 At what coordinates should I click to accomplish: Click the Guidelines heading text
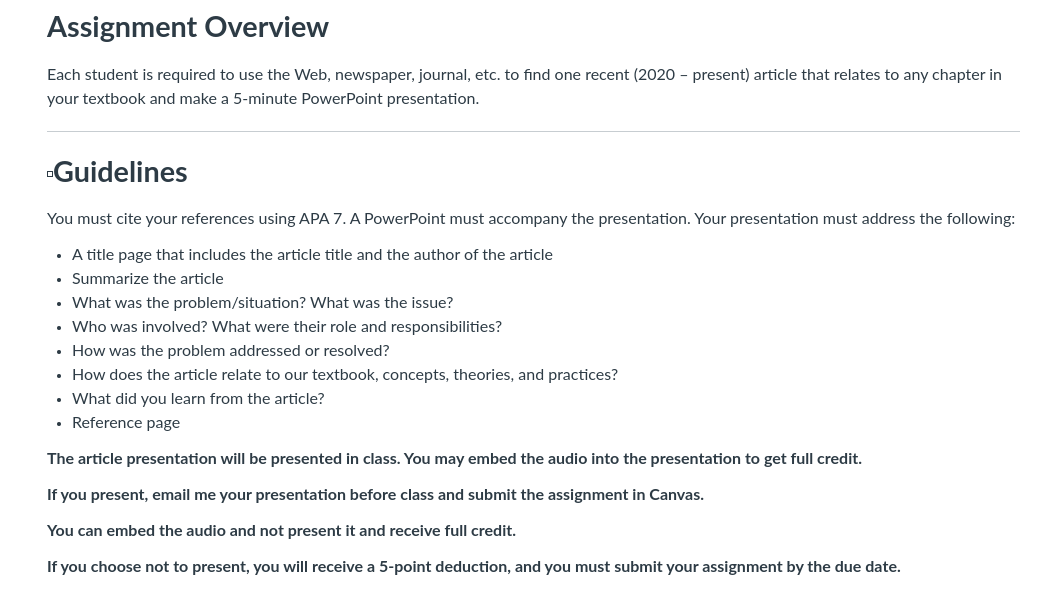120,172
